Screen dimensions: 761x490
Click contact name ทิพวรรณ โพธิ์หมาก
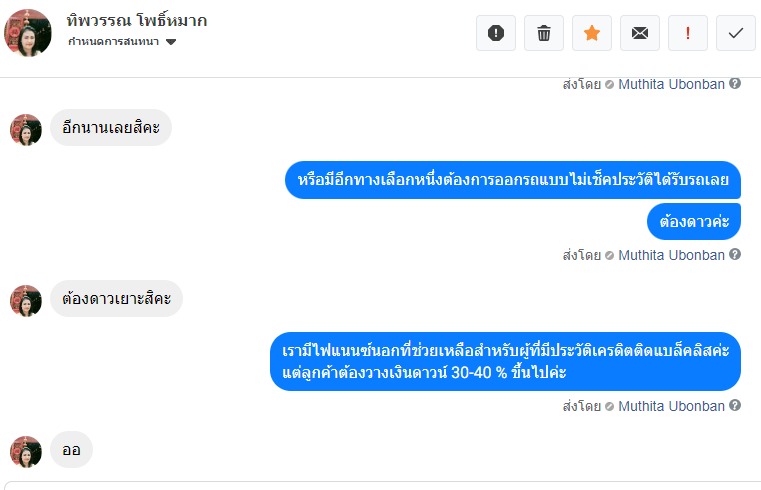(x=137, y=20)
